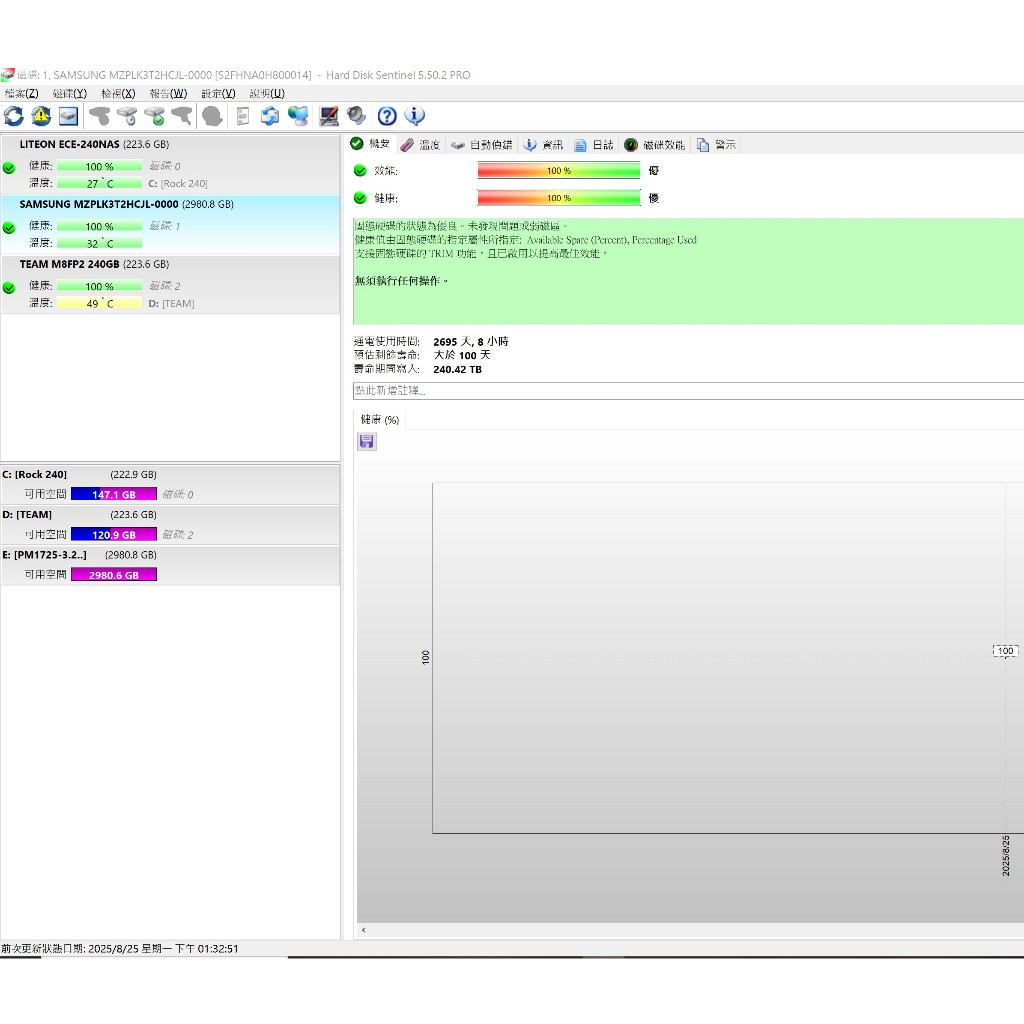Open the 檔案(Z) menu
This screenshot has height=1024, width=1024.
point(21,93)
